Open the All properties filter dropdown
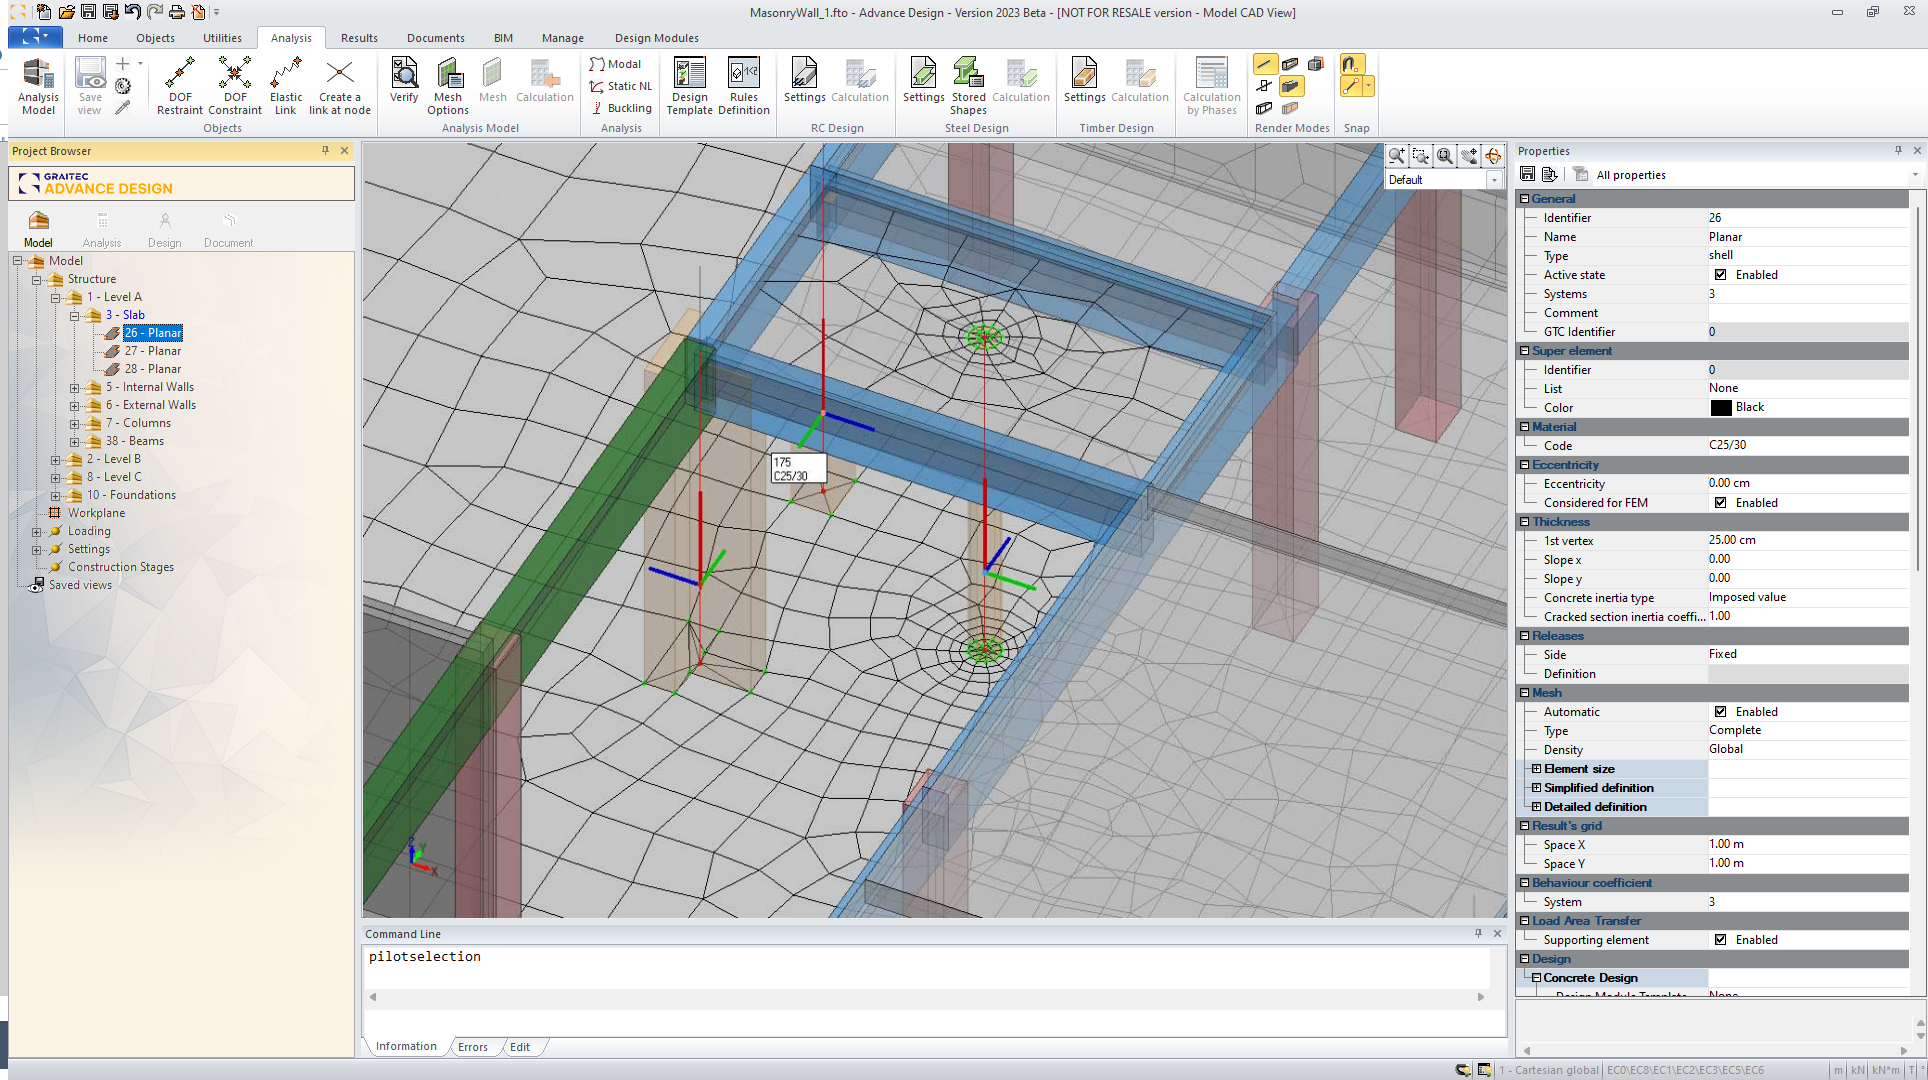The height and width of the screenshot is (1080, 1928). pos(1914,175)
